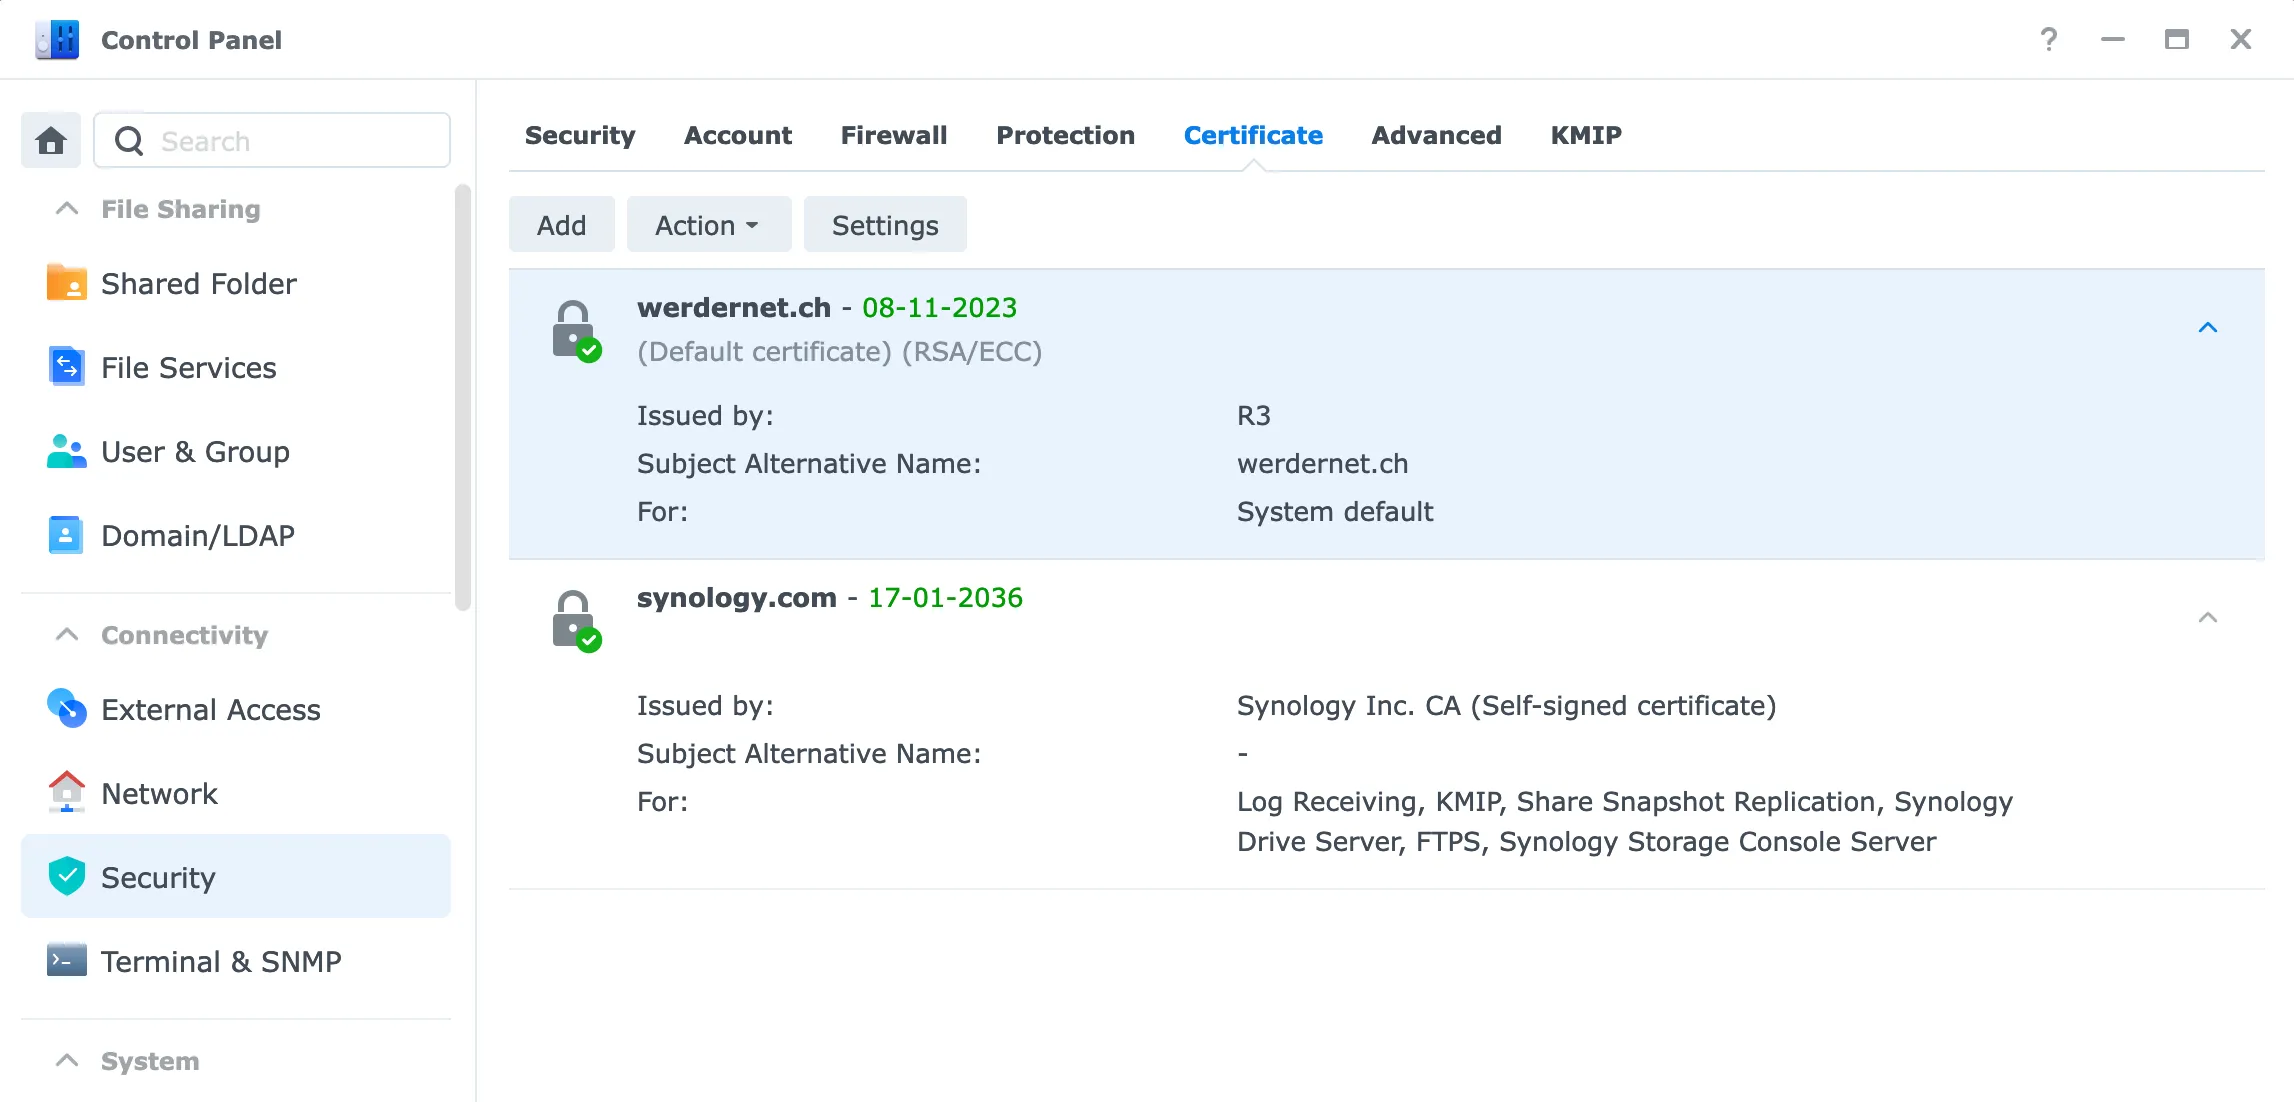Select the Terminal & SNMP label

coord(221,962)
